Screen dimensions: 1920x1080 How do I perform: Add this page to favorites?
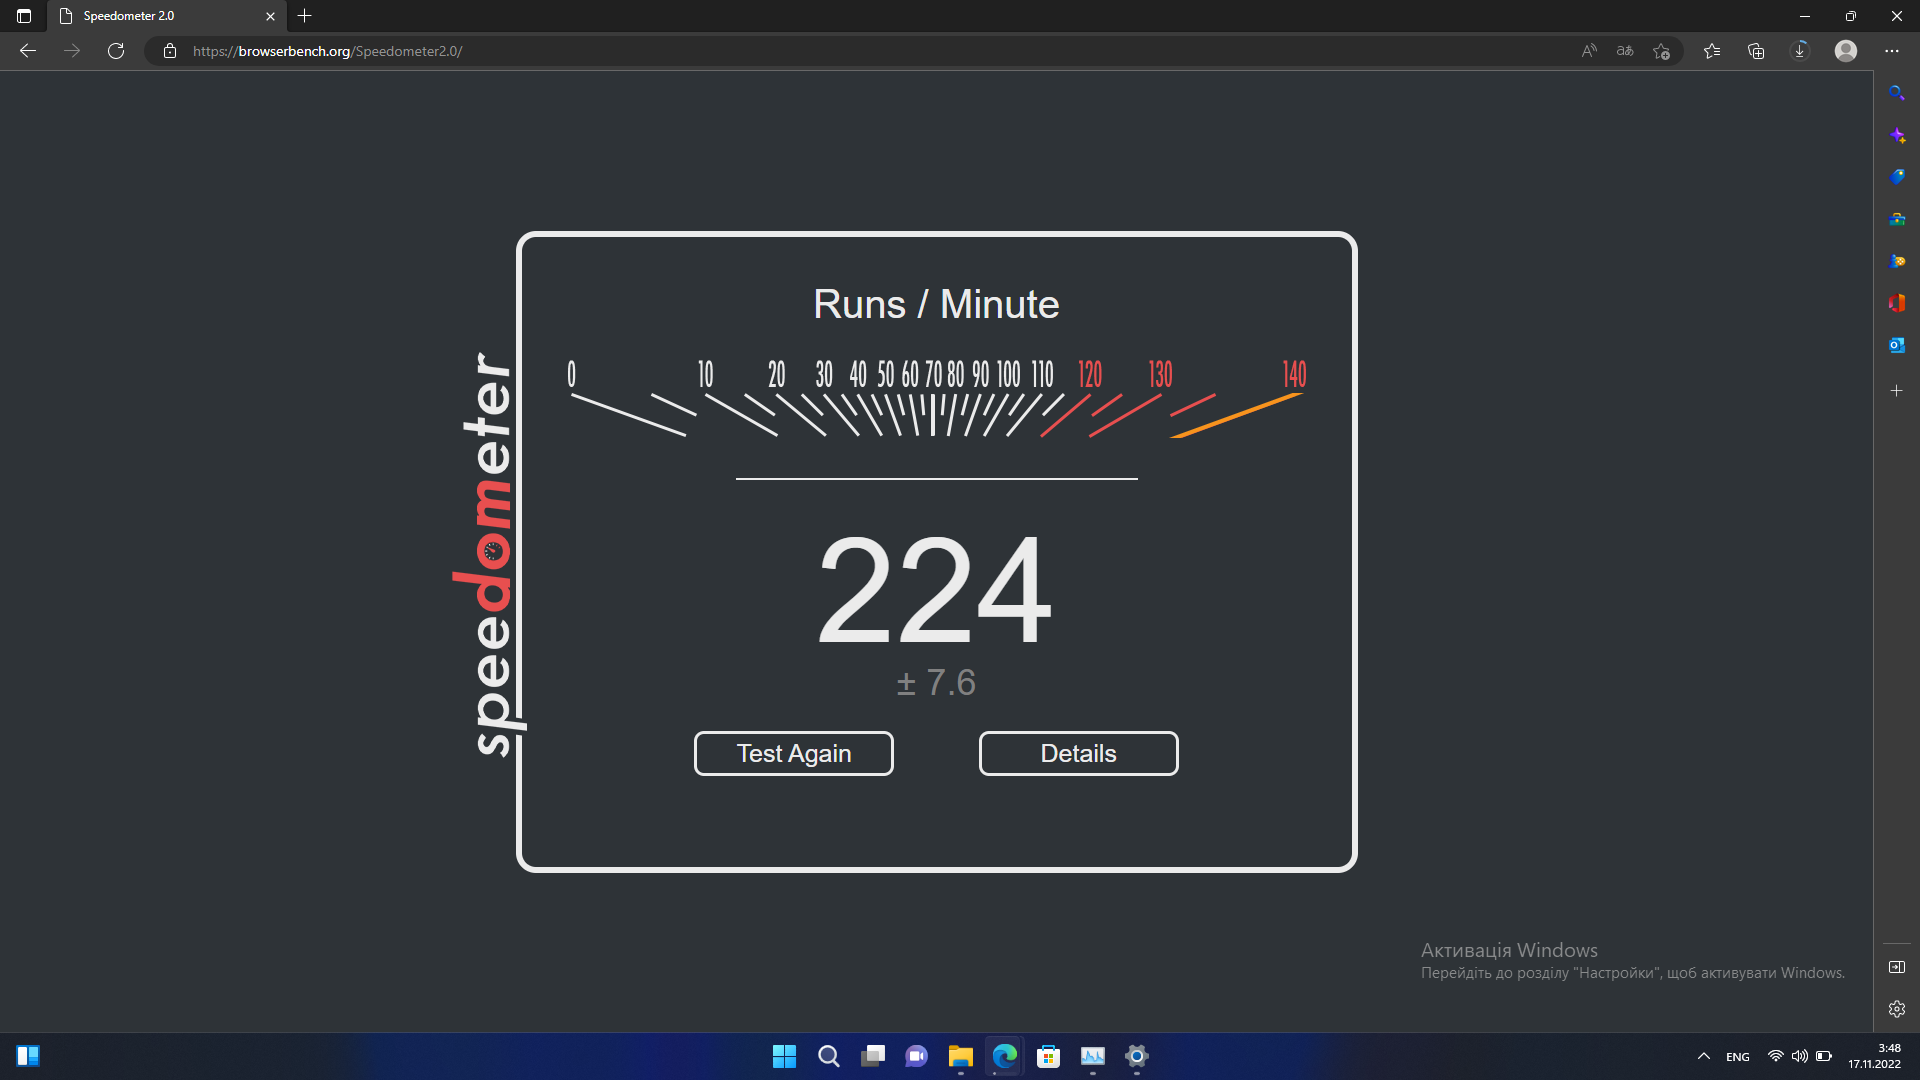click(x=1661, y=51)
